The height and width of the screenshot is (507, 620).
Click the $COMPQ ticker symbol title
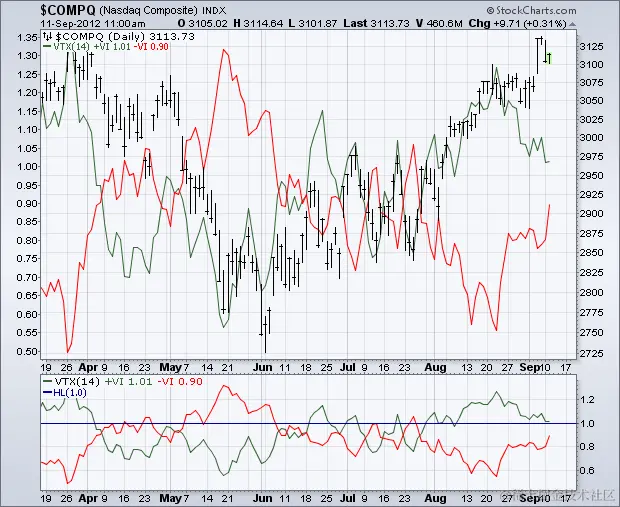point(68,9)
